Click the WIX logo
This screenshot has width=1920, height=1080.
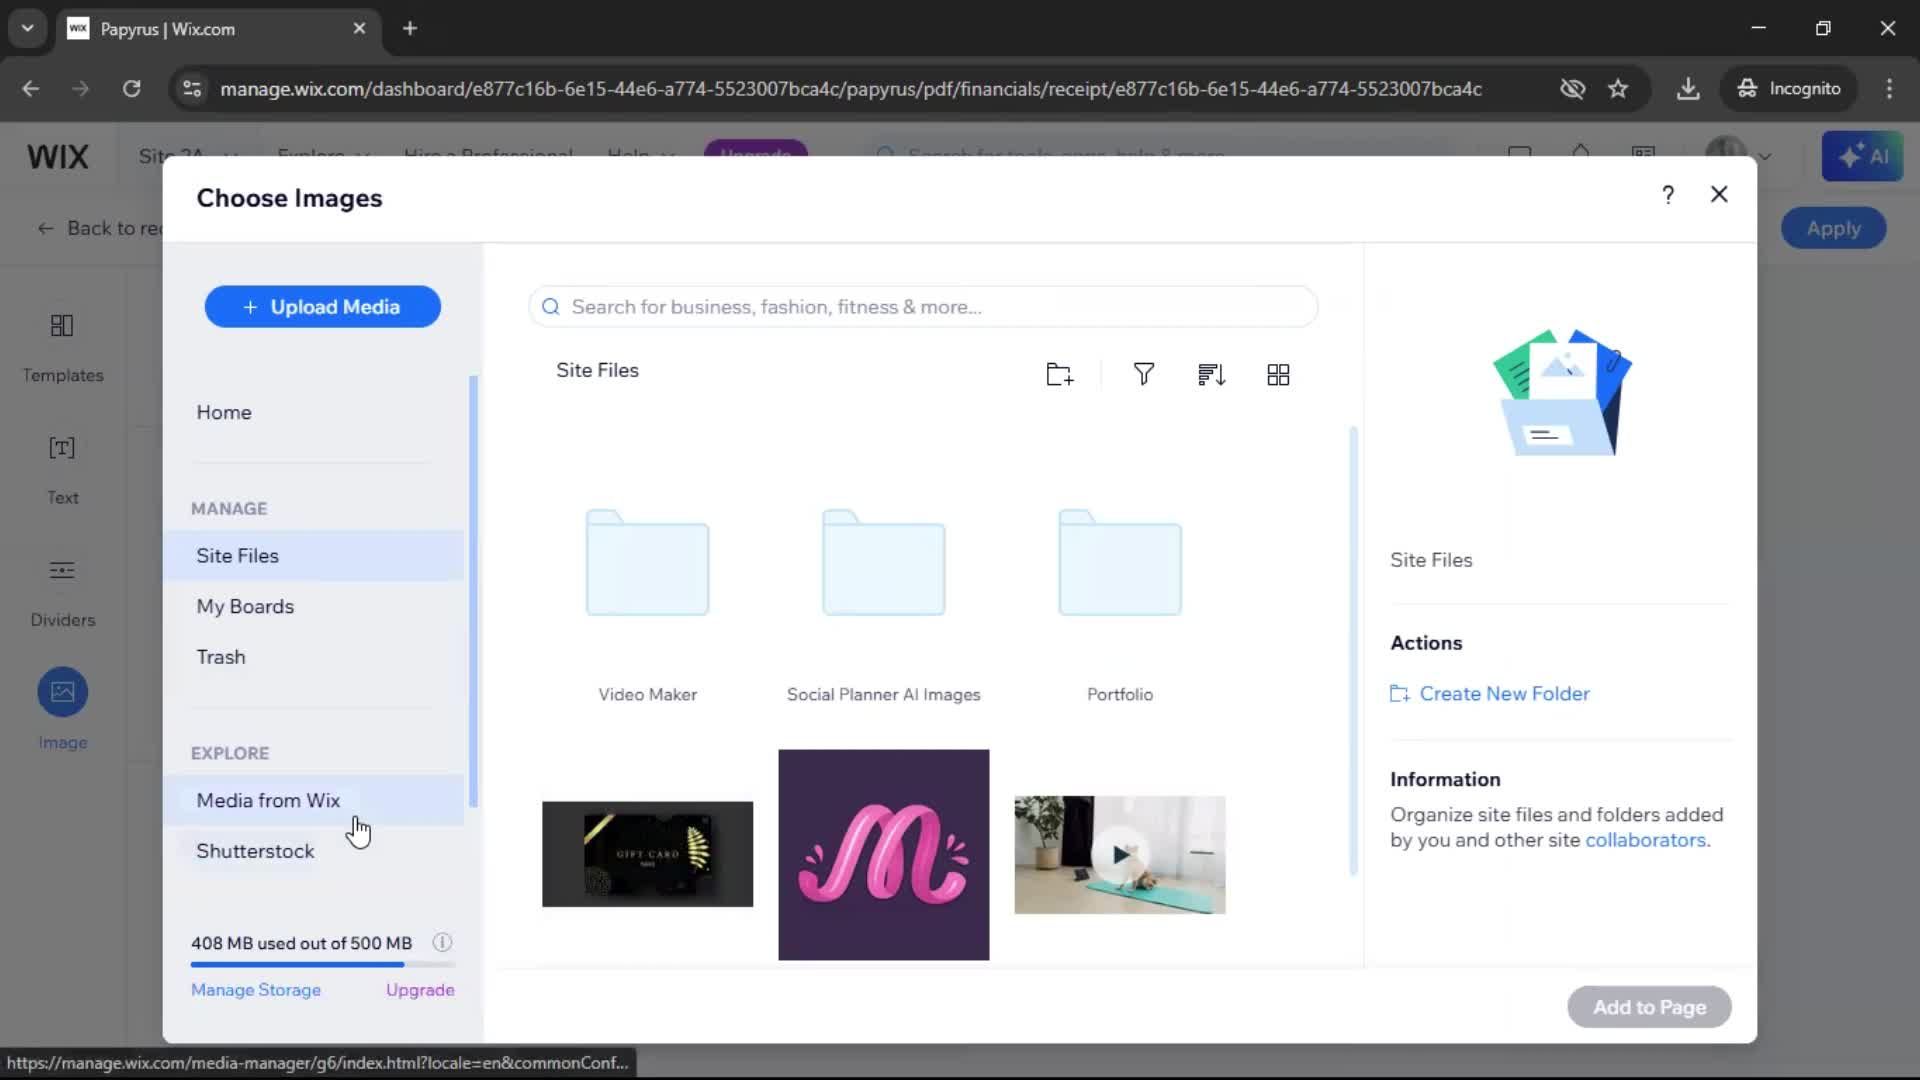(58, 157)
